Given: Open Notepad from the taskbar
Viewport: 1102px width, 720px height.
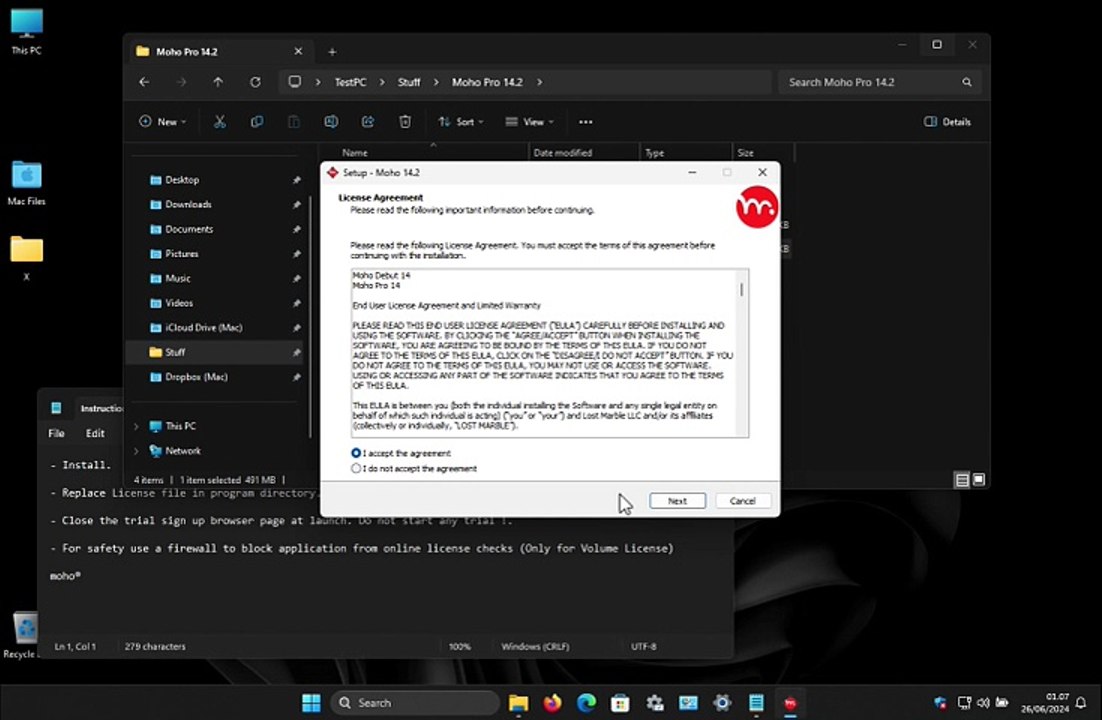Looking at the screenshot, I should coord(756,702).
